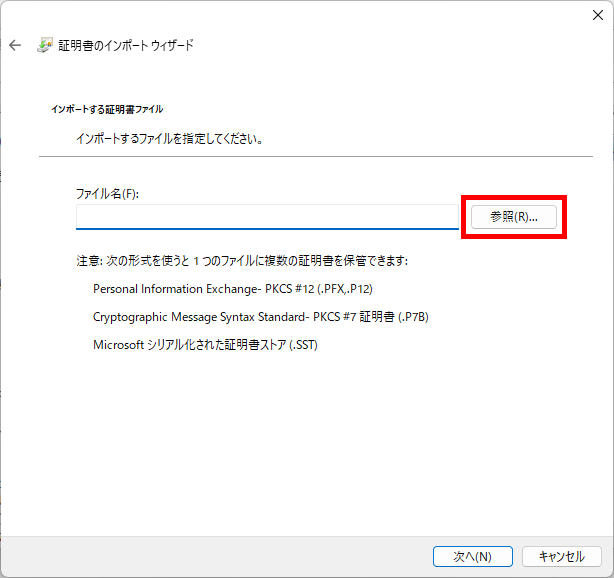The width and height of the screenshot is (614, 578).
Task: Click the certificate import wizard icon
Action: tap(45, 45)
